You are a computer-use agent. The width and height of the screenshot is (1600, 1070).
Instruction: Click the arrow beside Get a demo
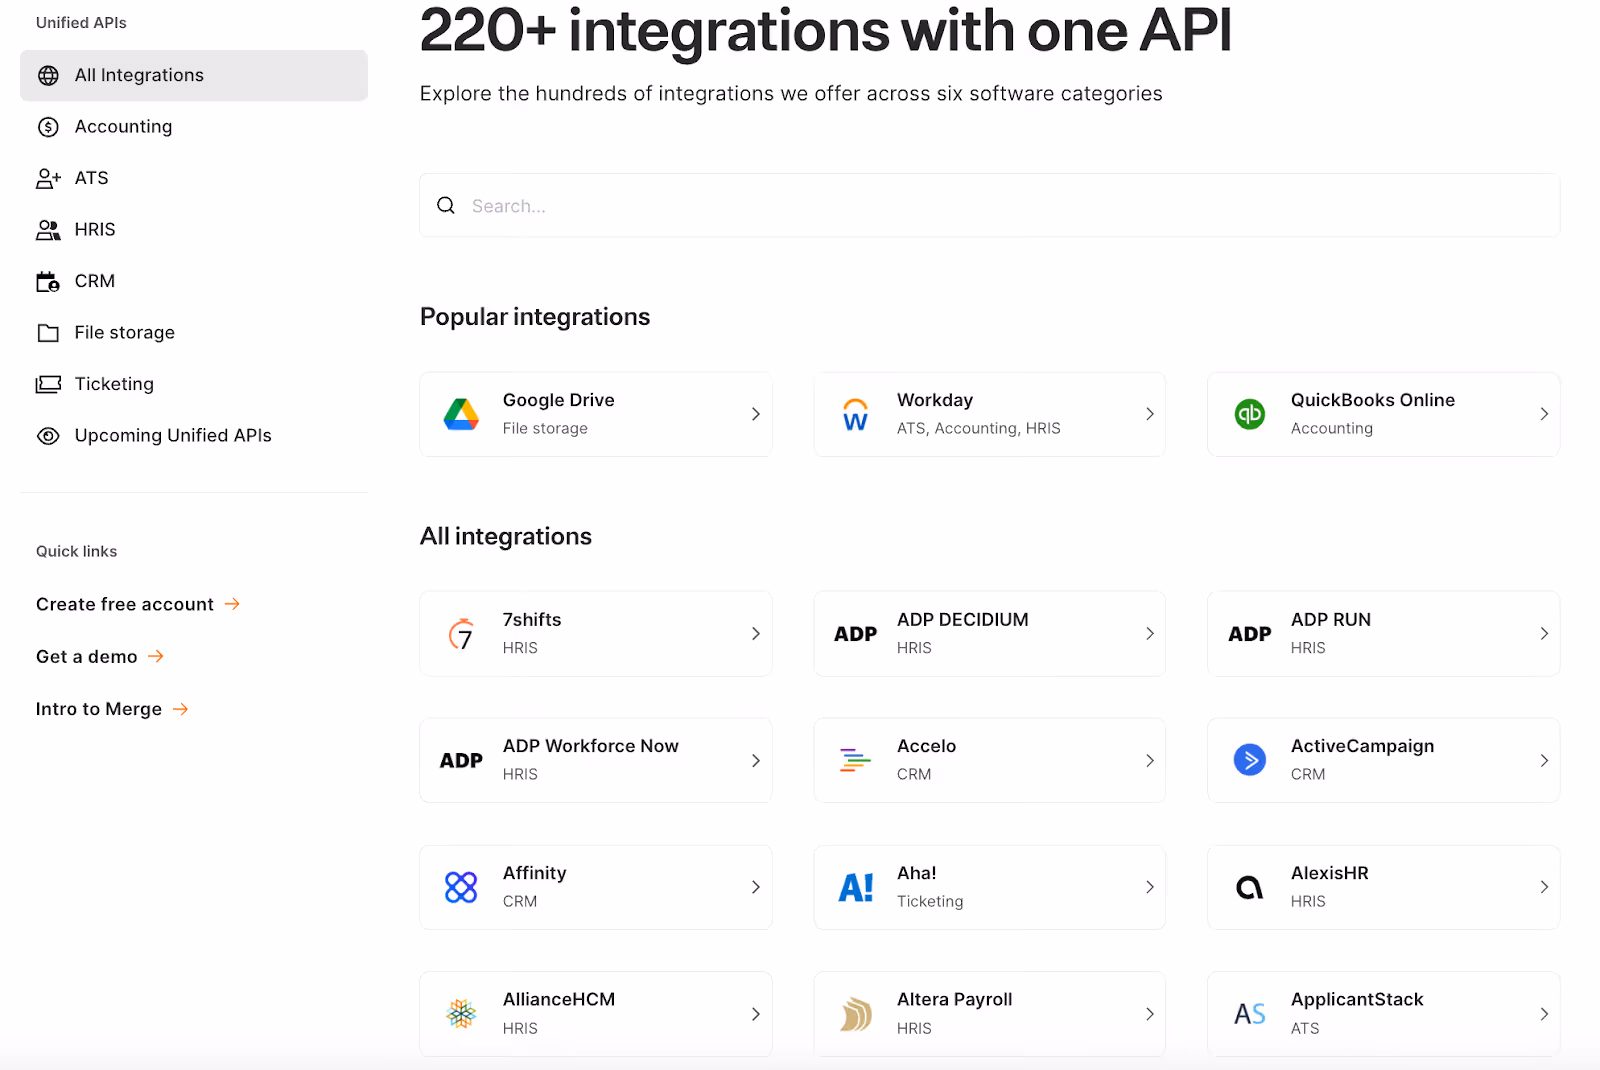click(x=156, y=656)
